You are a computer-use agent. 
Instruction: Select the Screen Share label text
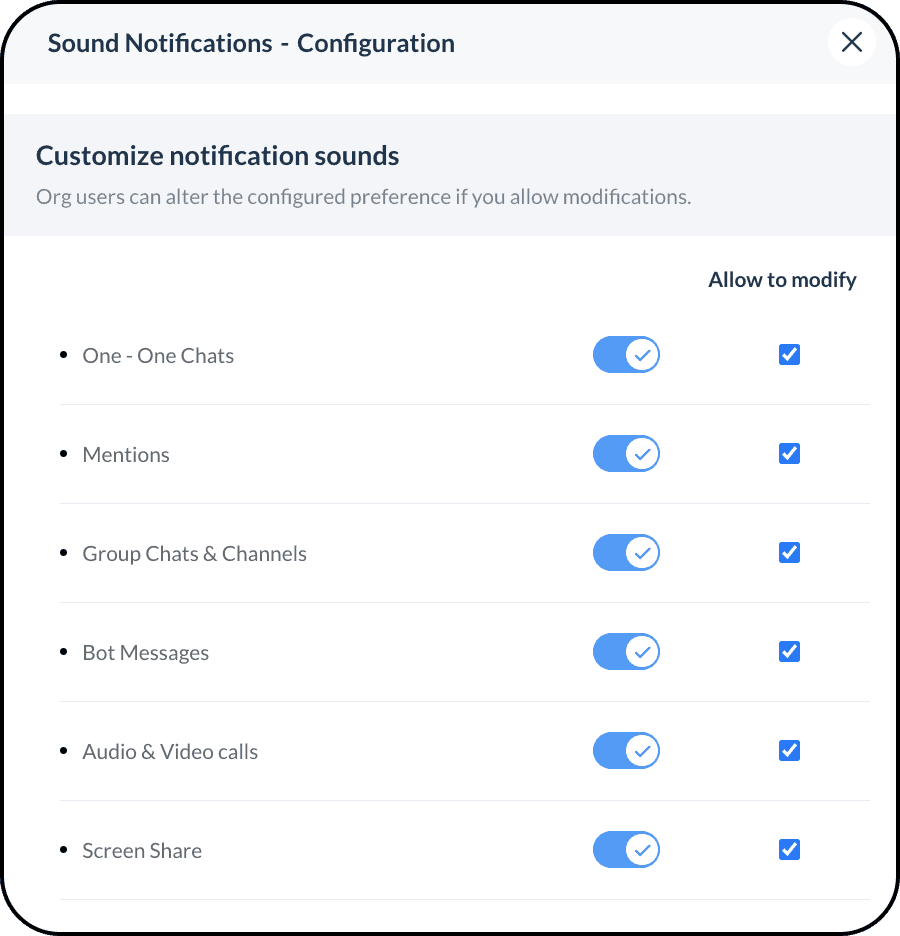[x=142, y=851]
